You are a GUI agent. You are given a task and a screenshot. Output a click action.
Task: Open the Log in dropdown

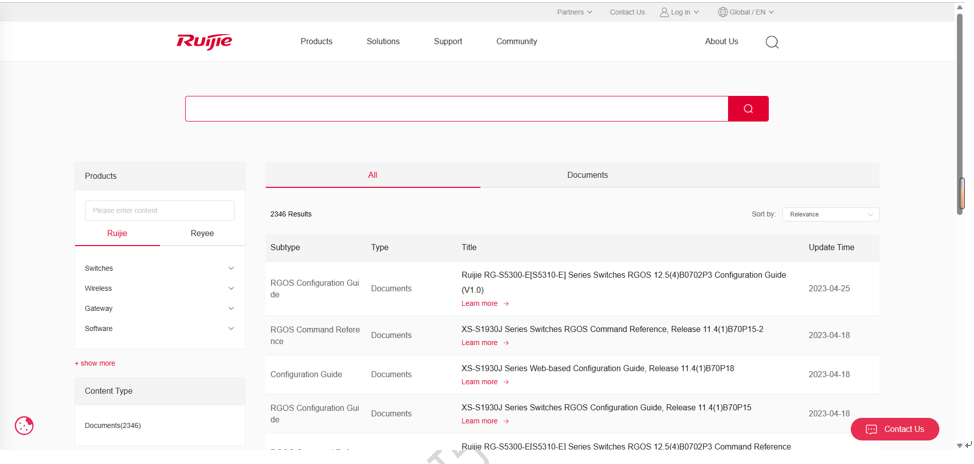(680, 12)
